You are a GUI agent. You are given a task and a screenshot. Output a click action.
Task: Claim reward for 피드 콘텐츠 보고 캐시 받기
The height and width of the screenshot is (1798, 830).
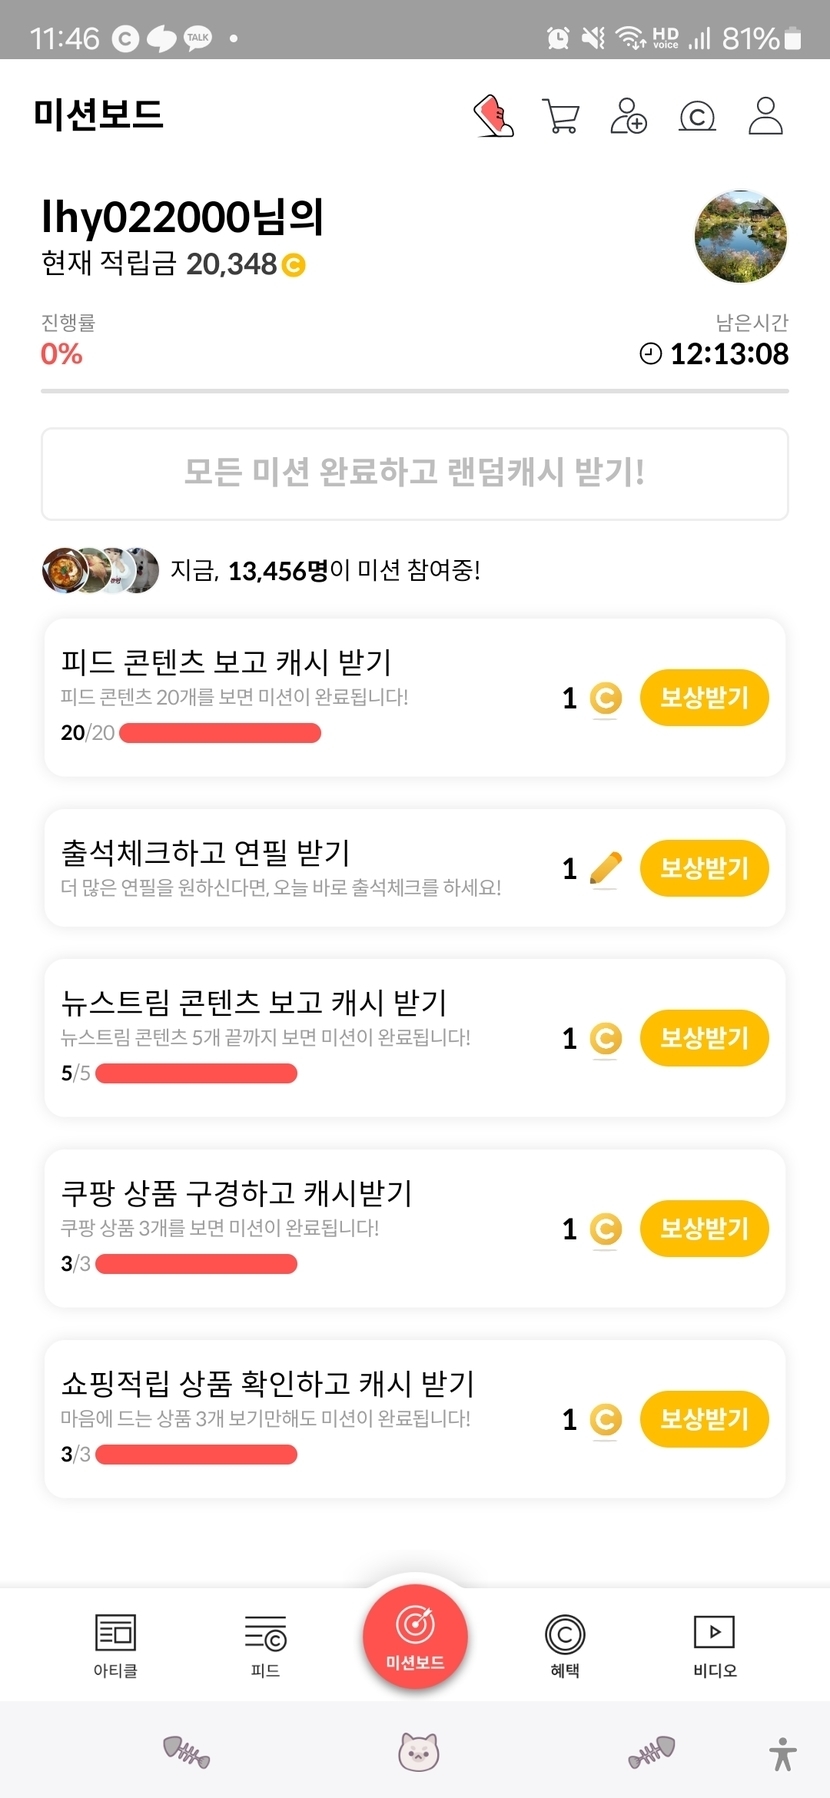pyautogui.click(x=704, y=698)
